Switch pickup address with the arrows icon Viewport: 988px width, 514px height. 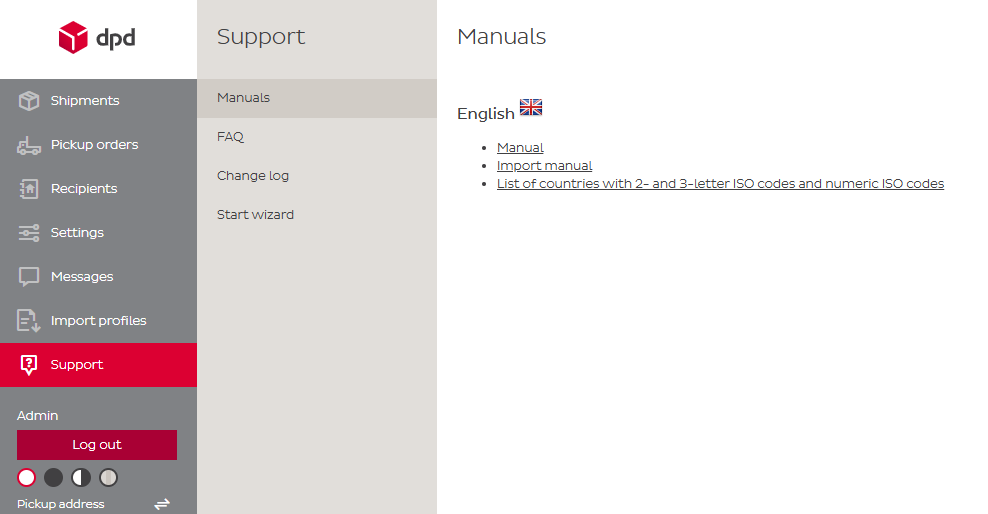click(x=162, y=504)
